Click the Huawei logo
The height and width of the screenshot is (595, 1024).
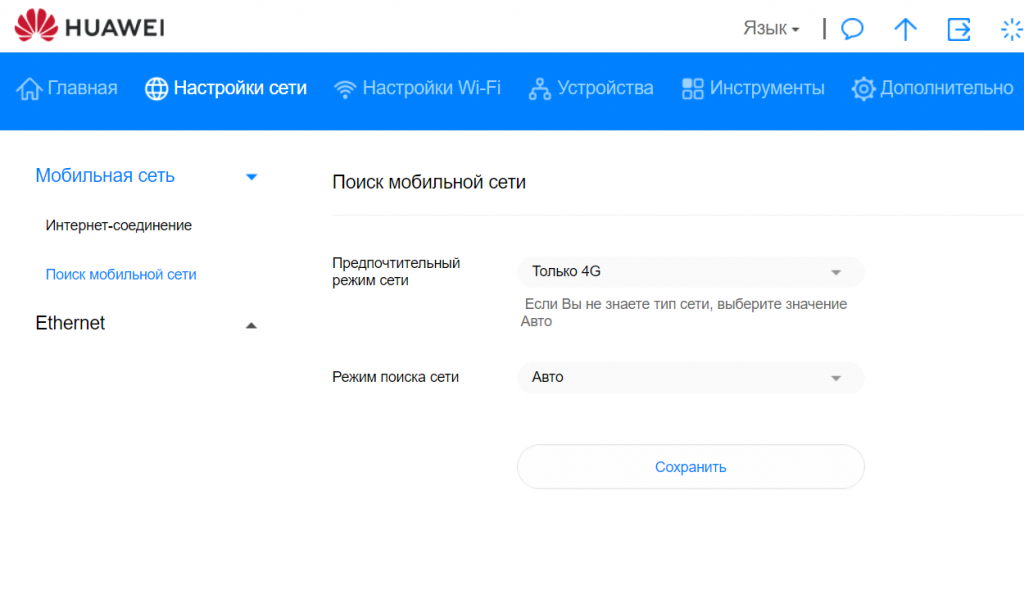click(x=90, y=26)
